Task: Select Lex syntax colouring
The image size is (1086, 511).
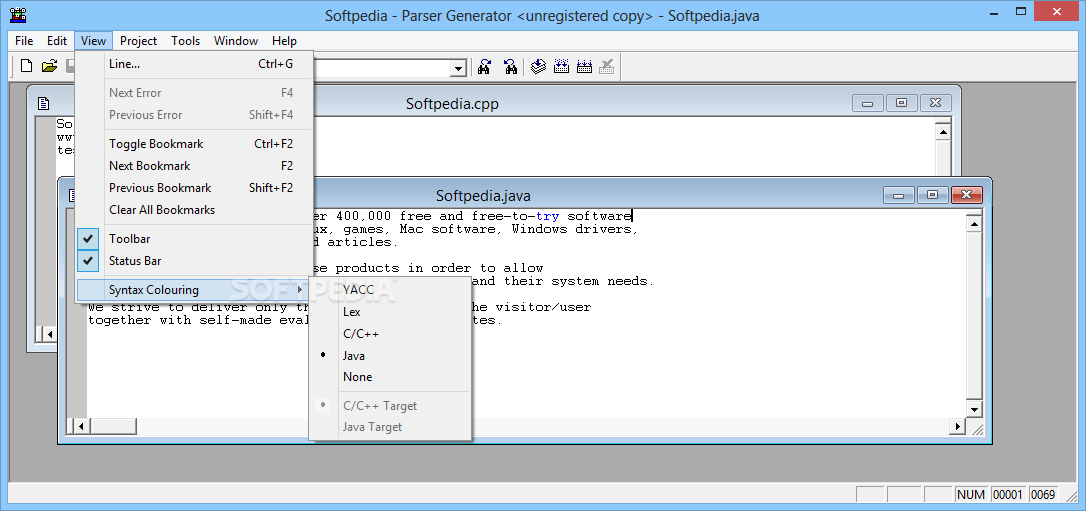Action: point(390,312)
